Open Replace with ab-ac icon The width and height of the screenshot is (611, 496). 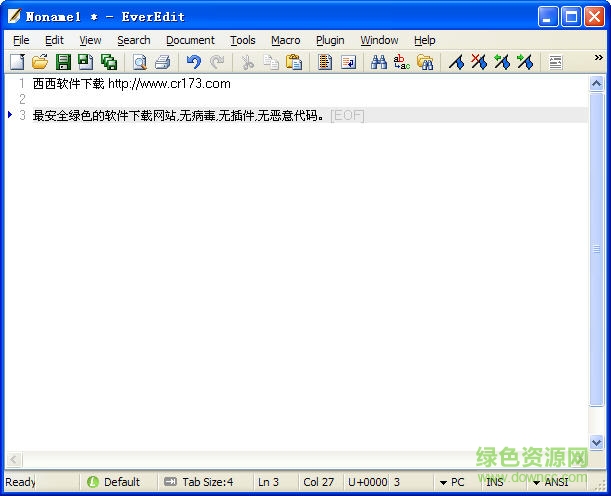[402, 62]
